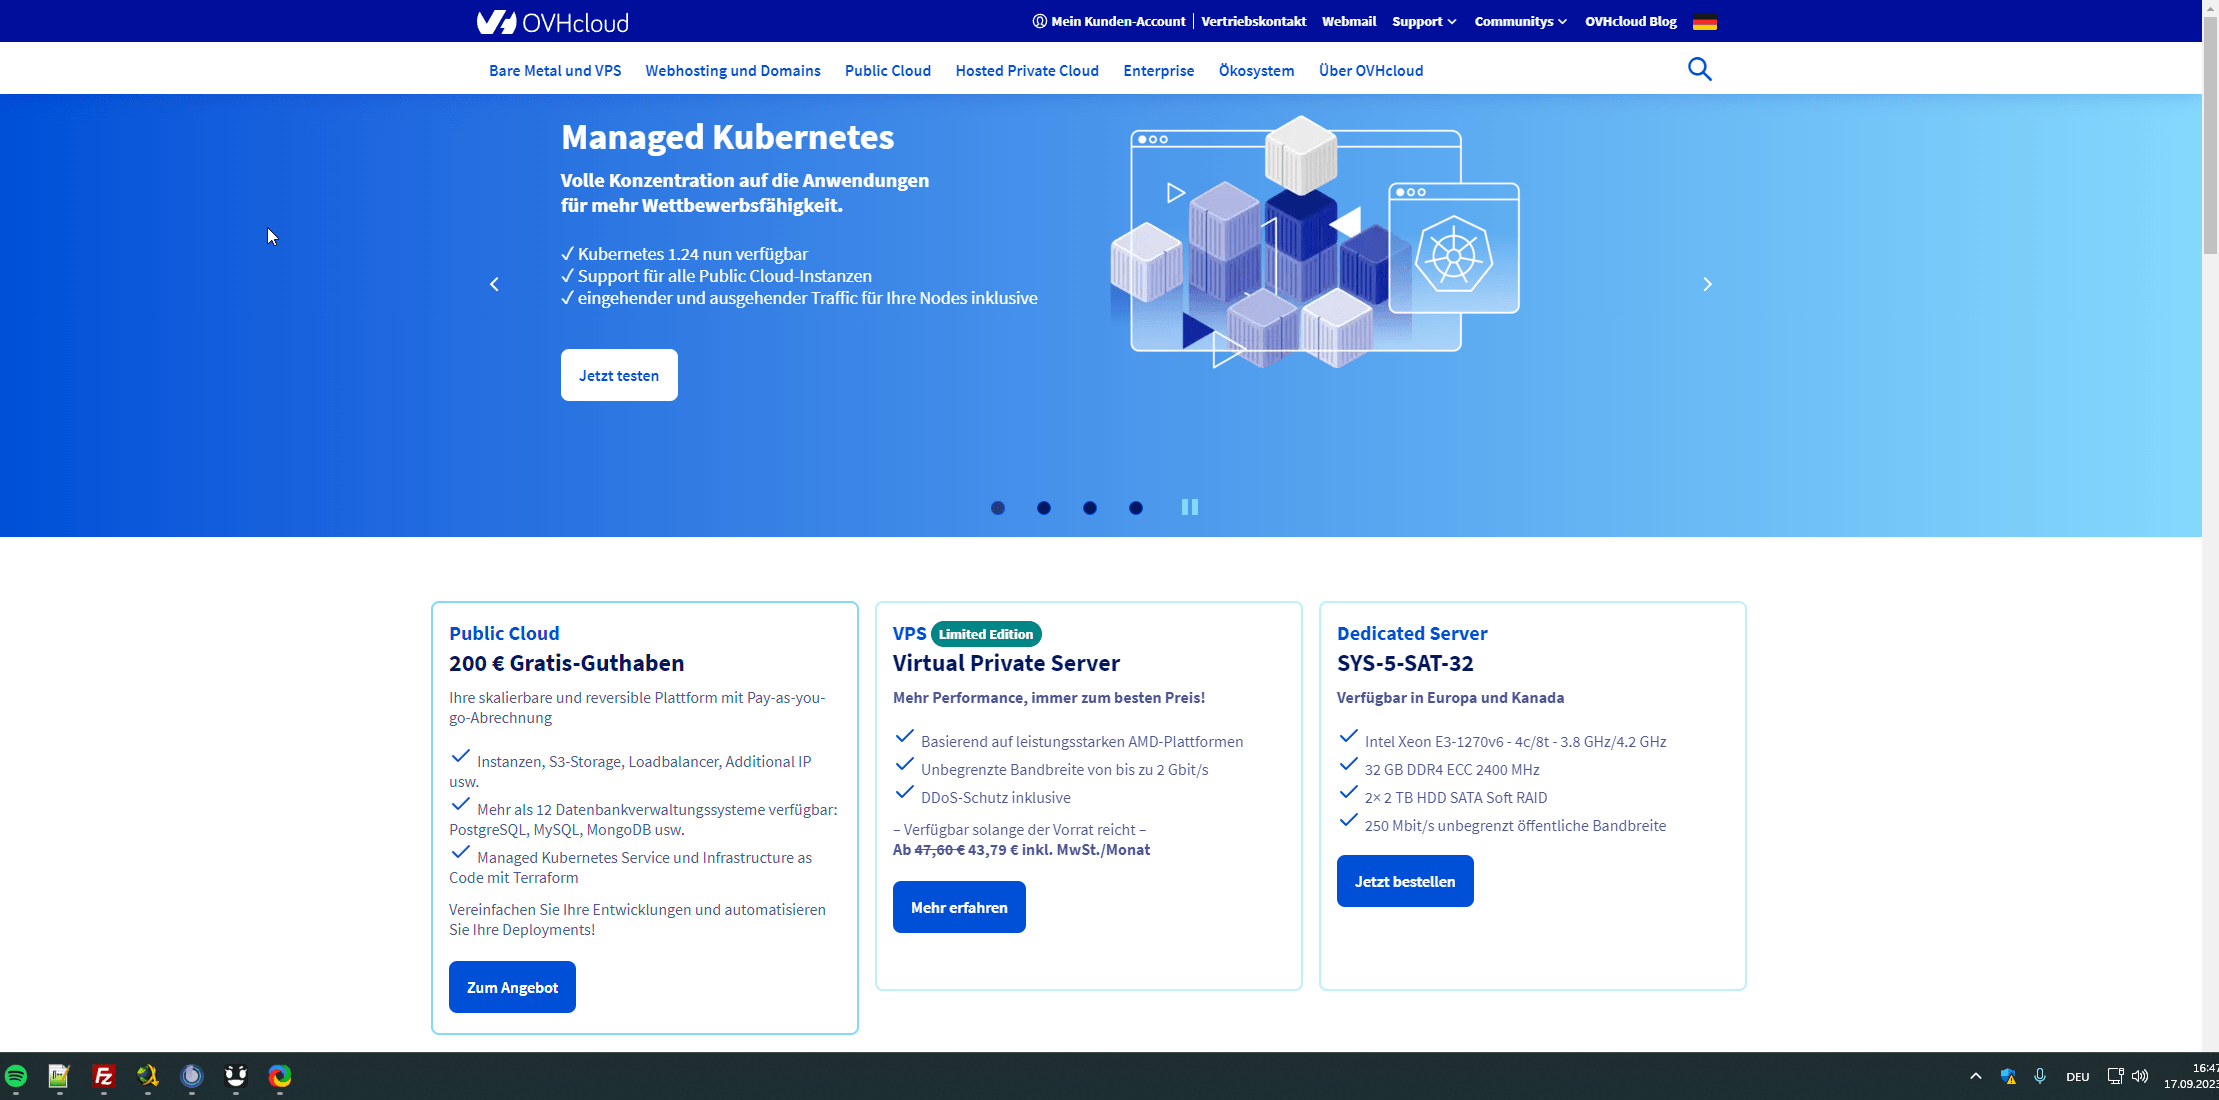Open Spotify from the taskbar
Image resolution: width=2219 pixels, height=1100 pixels.
point(16,1076)
